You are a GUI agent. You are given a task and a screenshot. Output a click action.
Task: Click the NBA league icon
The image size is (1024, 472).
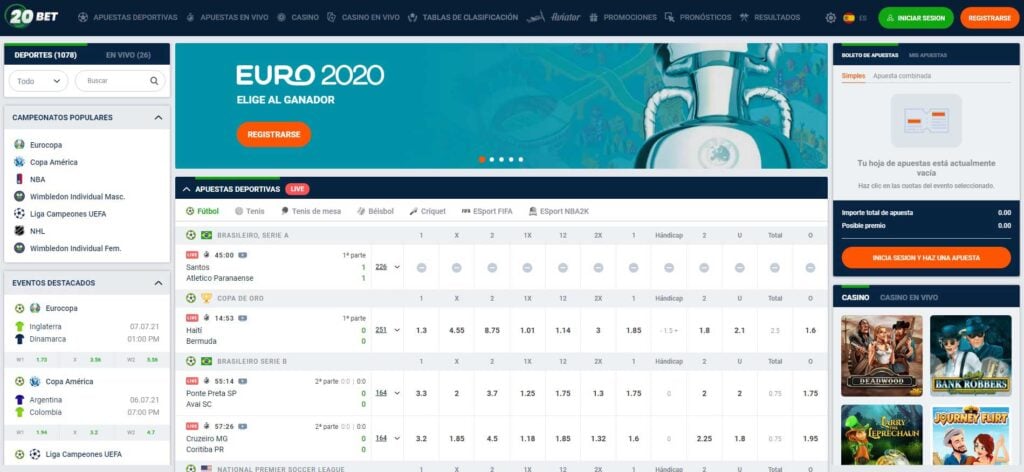click(x=19, y=179)
